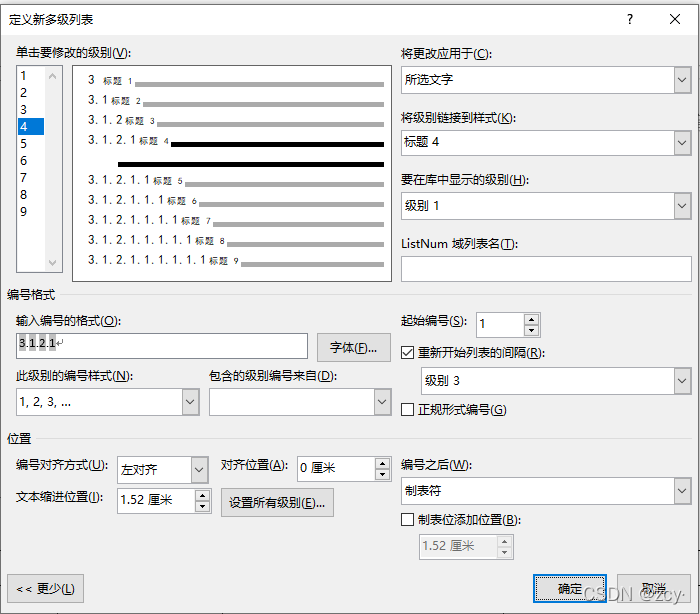
Task: Click the ListNum 域列表名 text field
Action: (x=546, y=269)
